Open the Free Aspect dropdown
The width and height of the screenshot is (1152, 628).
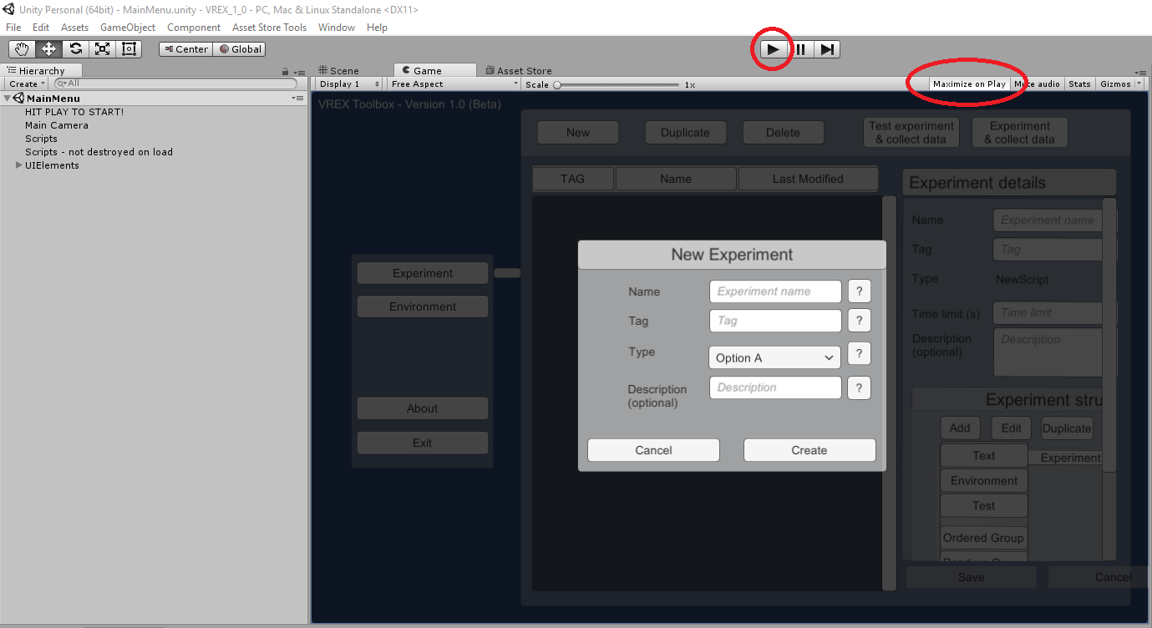(453, 84)
